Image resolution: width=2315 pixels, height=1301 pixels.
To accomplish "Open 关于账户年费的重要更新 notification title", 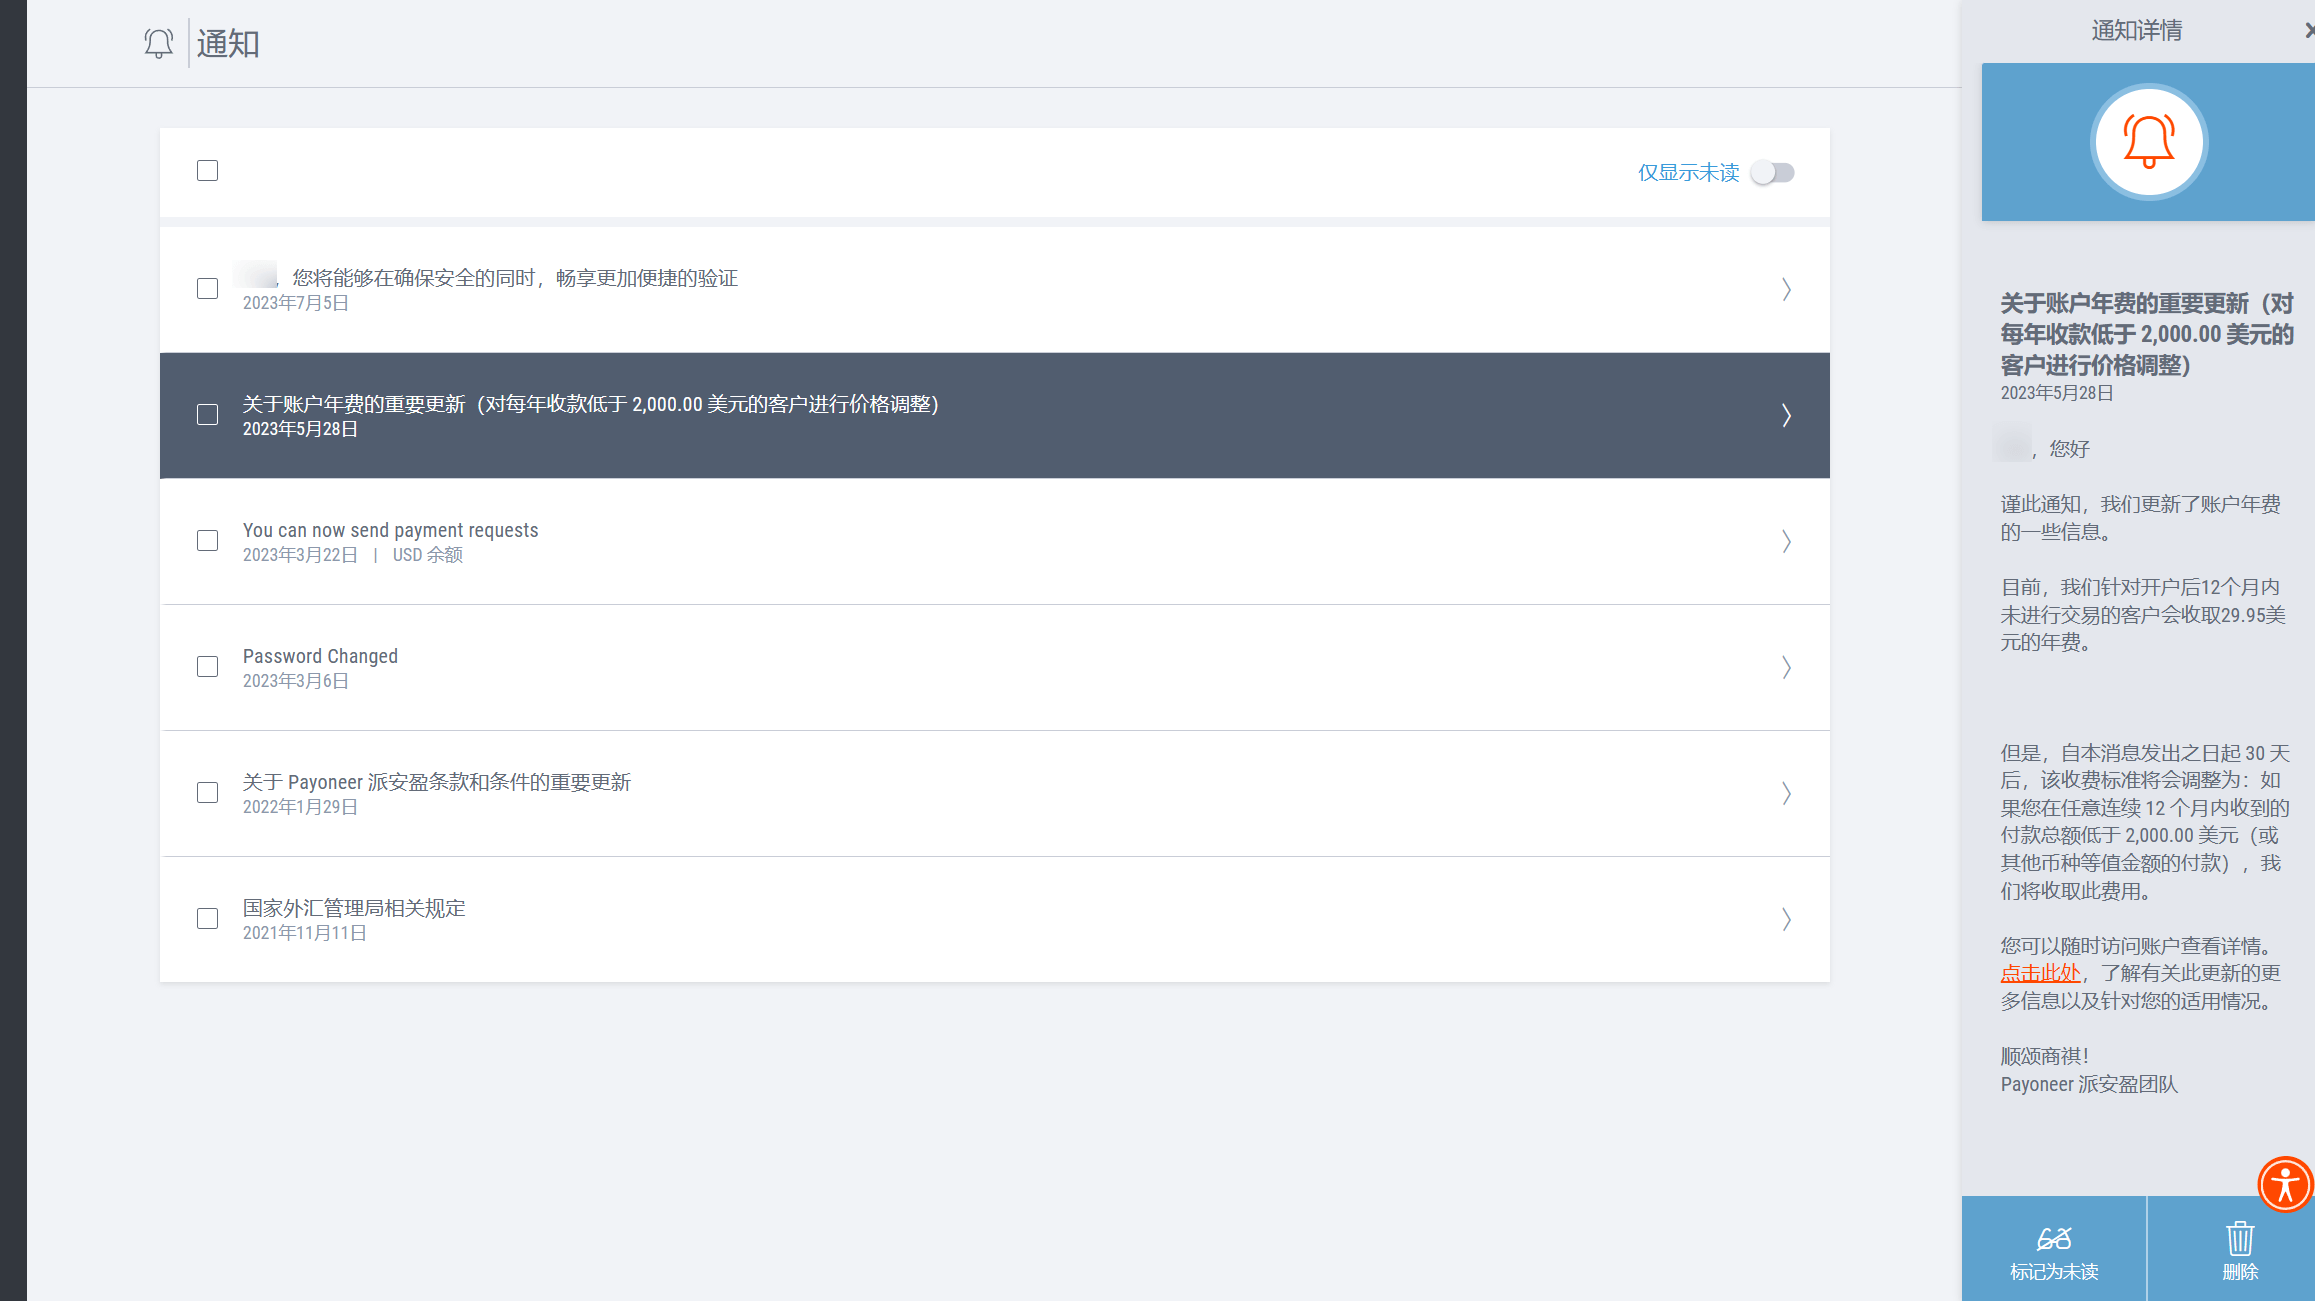I will click(x=591, y=404).
